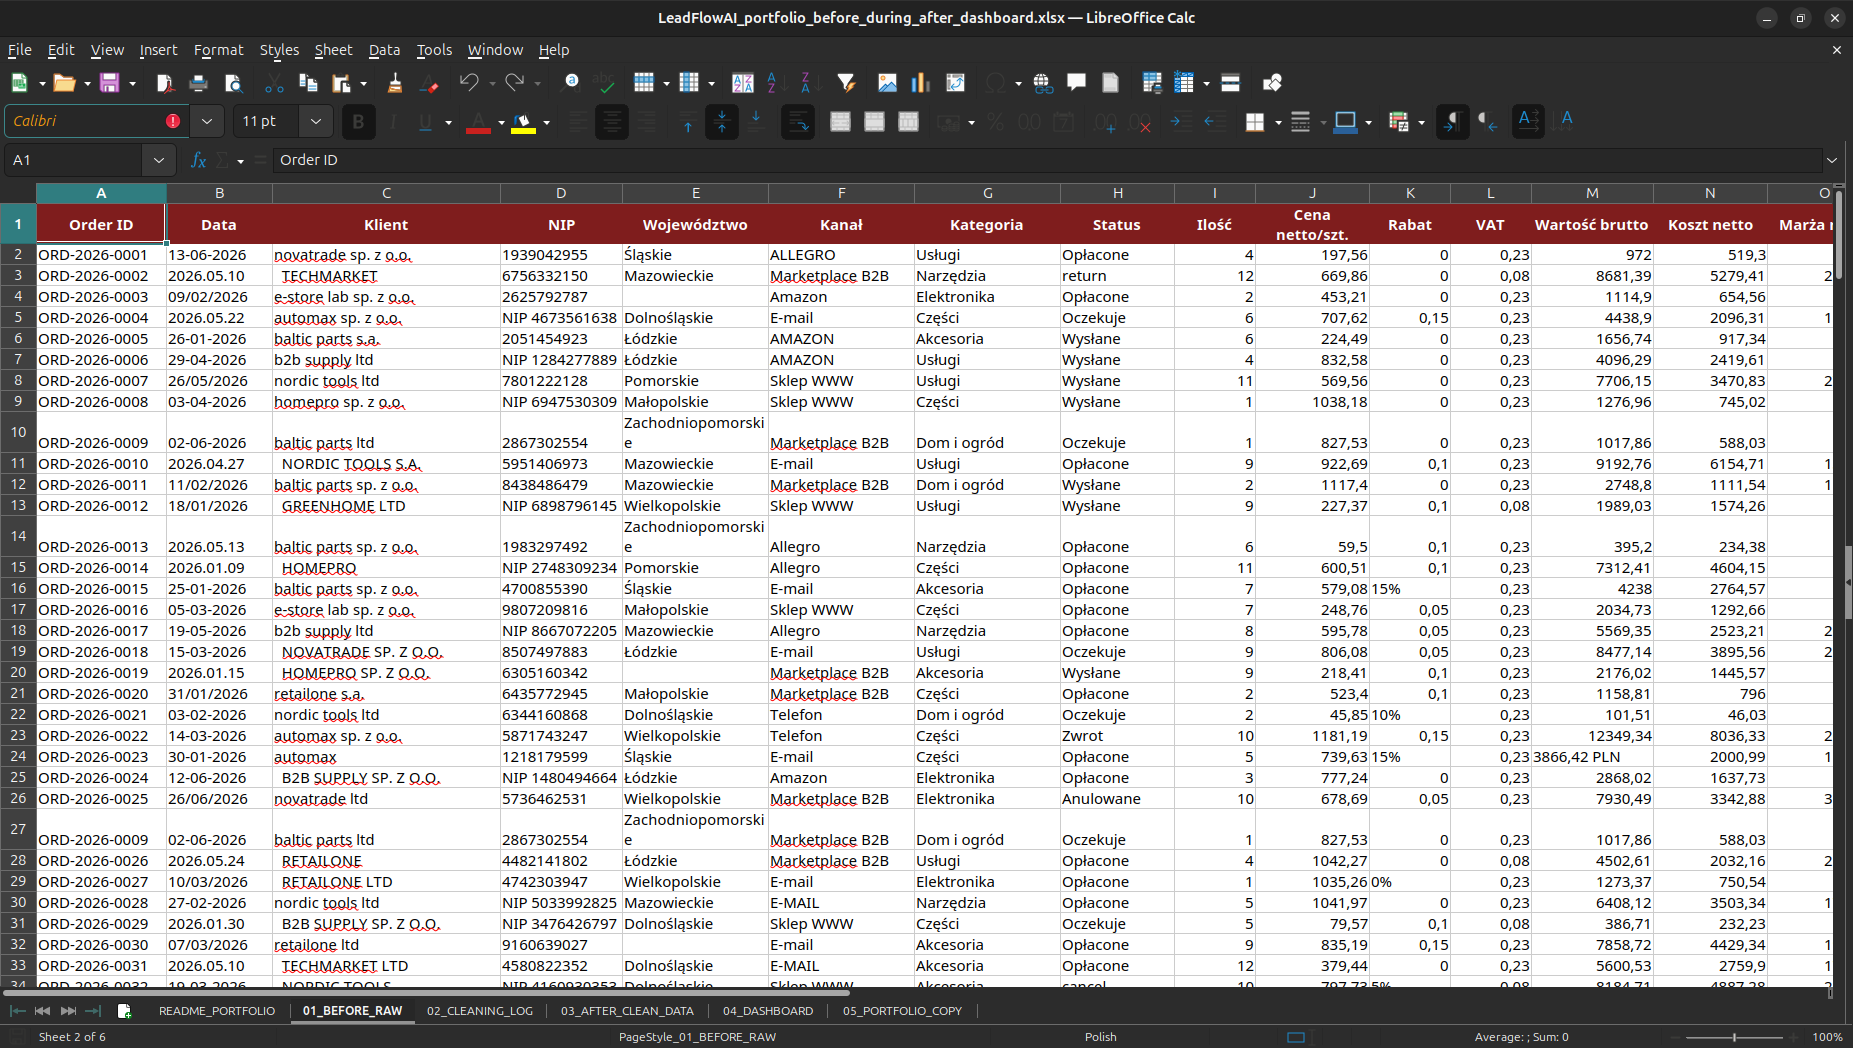Insert a chart via toolbar icon
Image resolution: width=1853 pixels, height=1048 pixels.
tap(921, 83)
